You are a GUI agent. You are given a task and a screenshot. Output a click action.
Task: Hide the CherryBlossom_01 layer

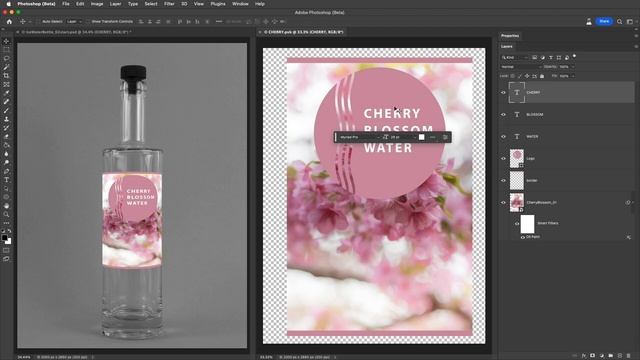tap(503, 202)
